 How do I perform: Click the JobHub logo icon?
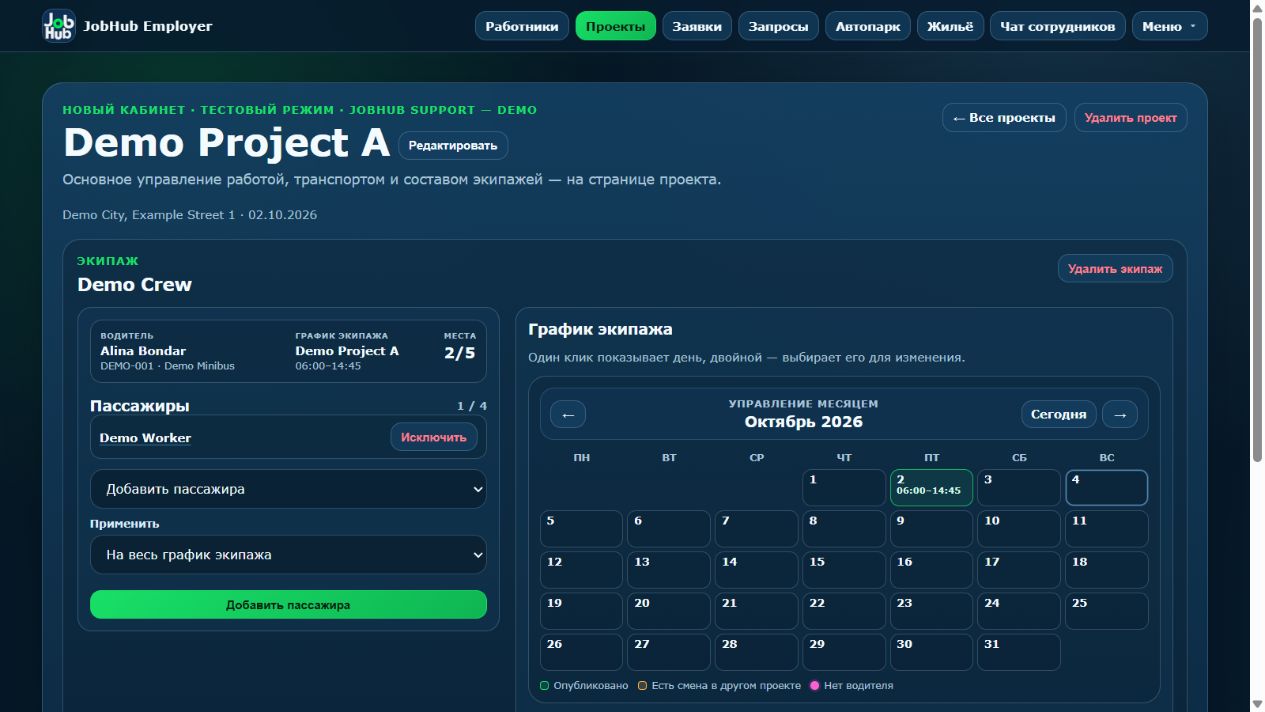(59, 26)
